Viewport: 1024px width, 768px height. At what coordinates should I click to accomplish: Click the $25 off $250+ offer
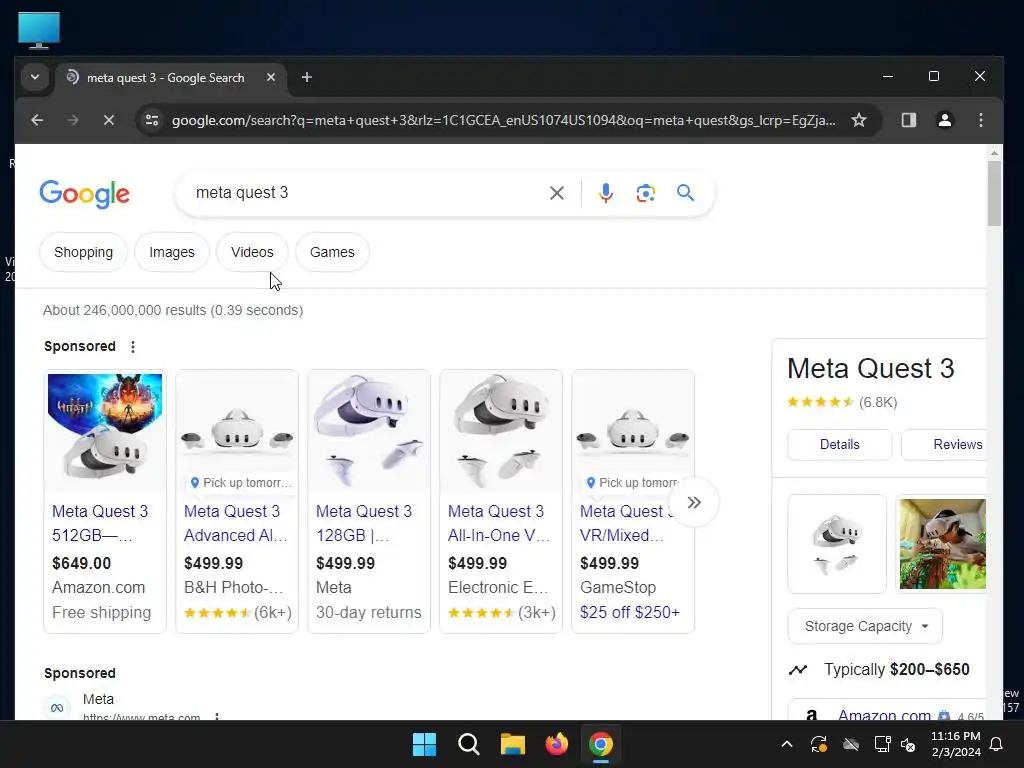click(x=630, y=613)
